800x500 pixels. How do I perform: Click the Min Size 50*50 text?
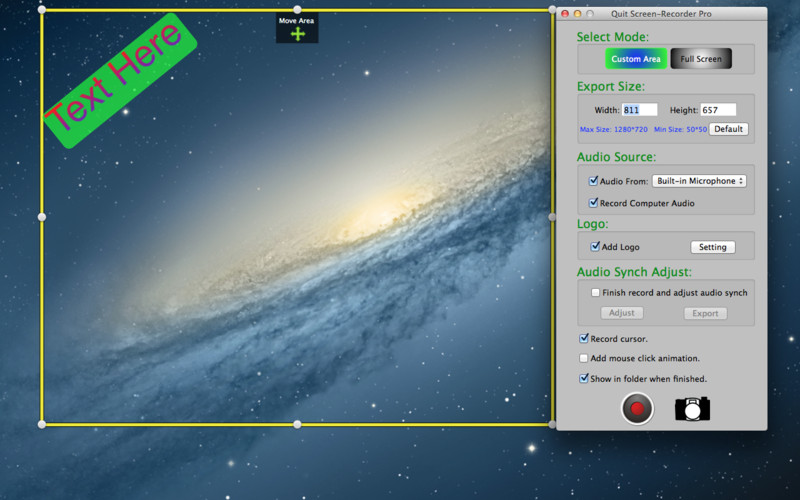(x=681, y=130)
